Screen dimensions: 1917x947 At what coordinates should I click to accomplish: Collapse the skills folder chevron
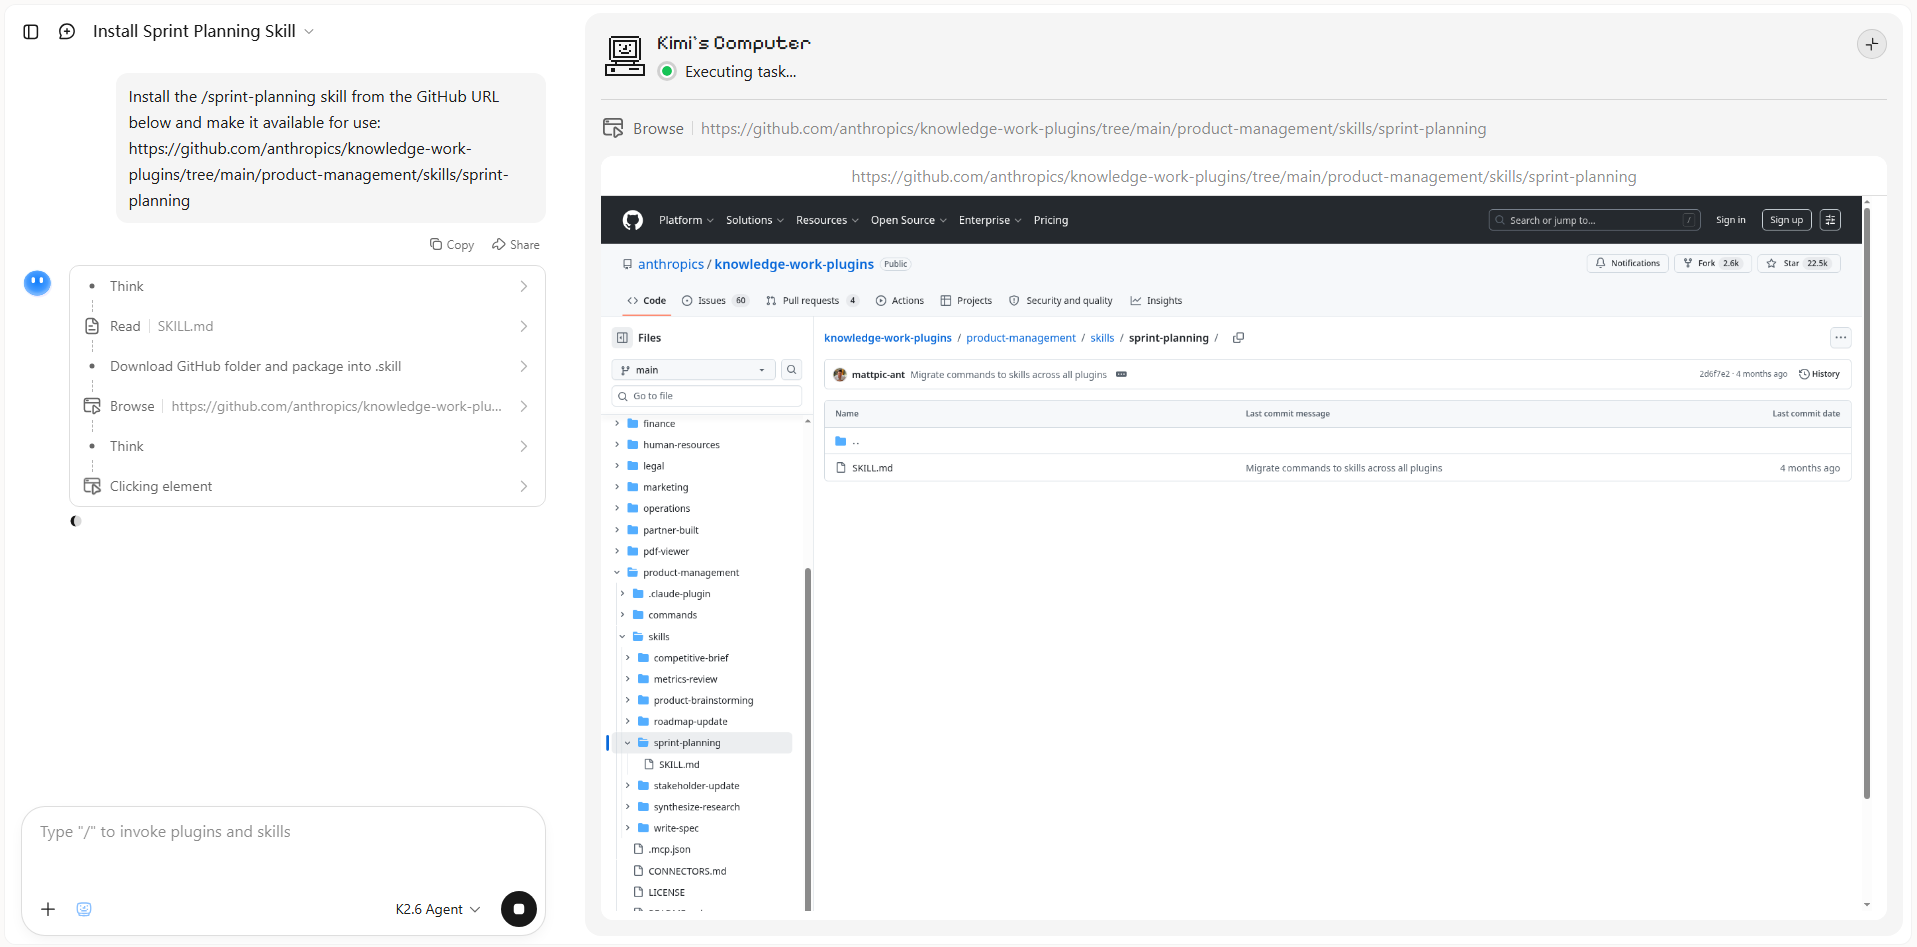click(622, 637)
